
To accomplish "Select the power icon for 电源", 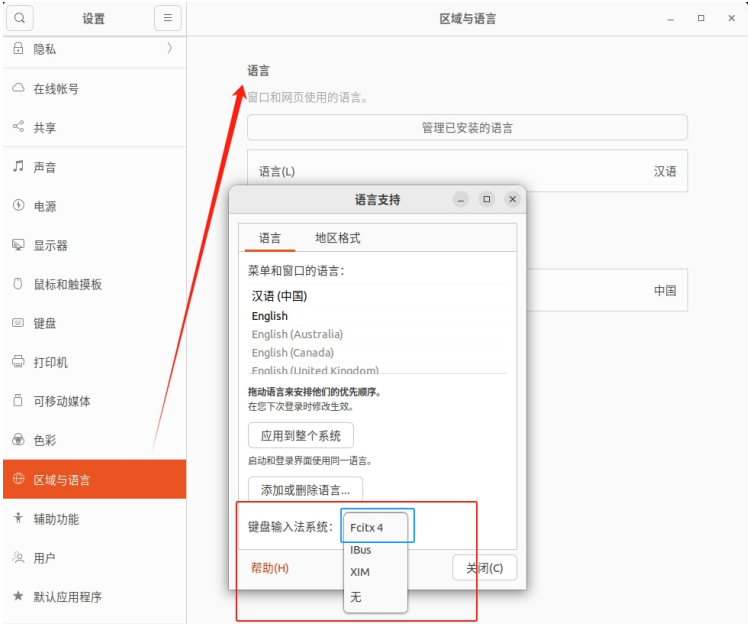I will point(18,206).
